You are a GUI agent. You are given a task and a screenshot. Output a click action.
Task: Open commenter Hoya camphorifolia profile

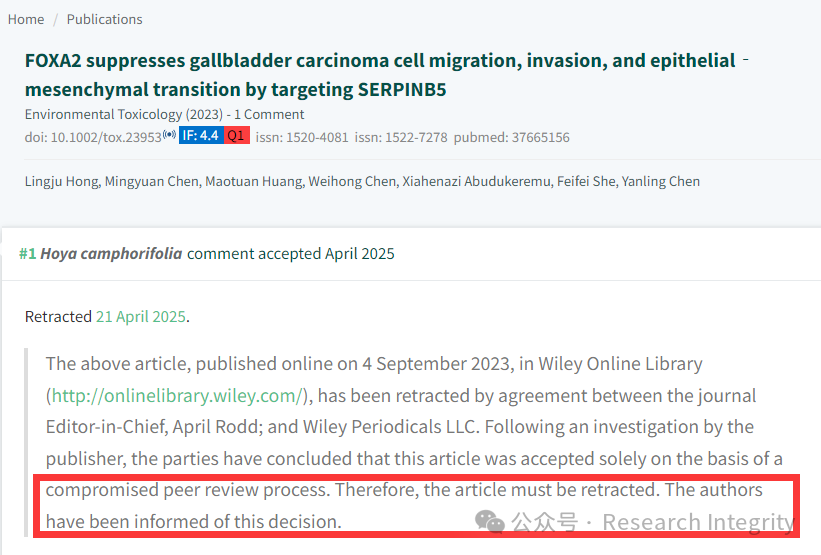coord(112,254)
